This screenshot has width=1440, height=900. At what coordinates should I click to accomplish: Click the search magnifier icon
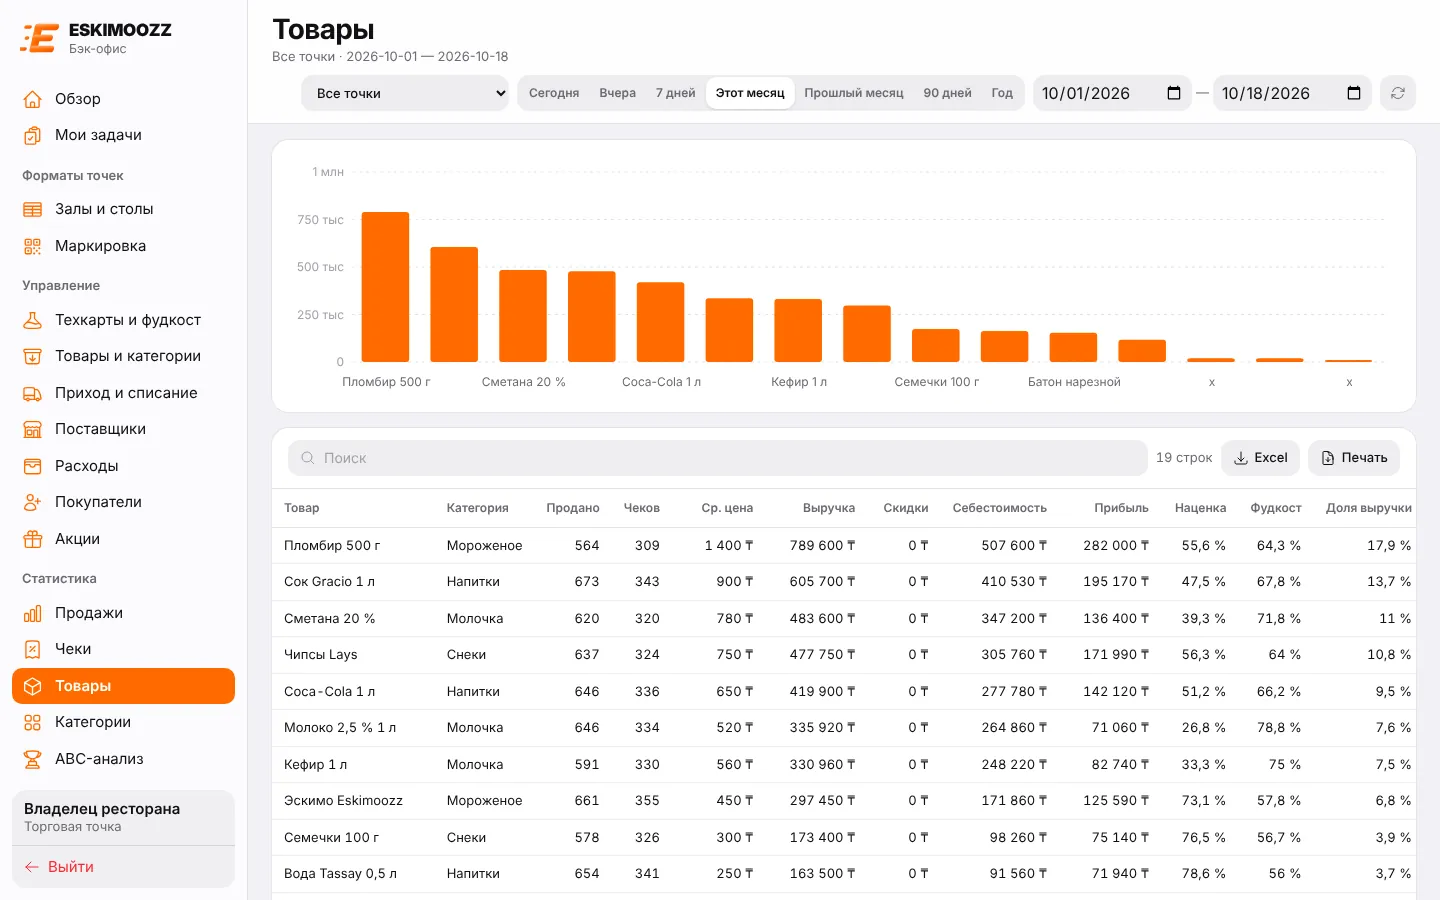pyautogui.click(x=308, y=458)
